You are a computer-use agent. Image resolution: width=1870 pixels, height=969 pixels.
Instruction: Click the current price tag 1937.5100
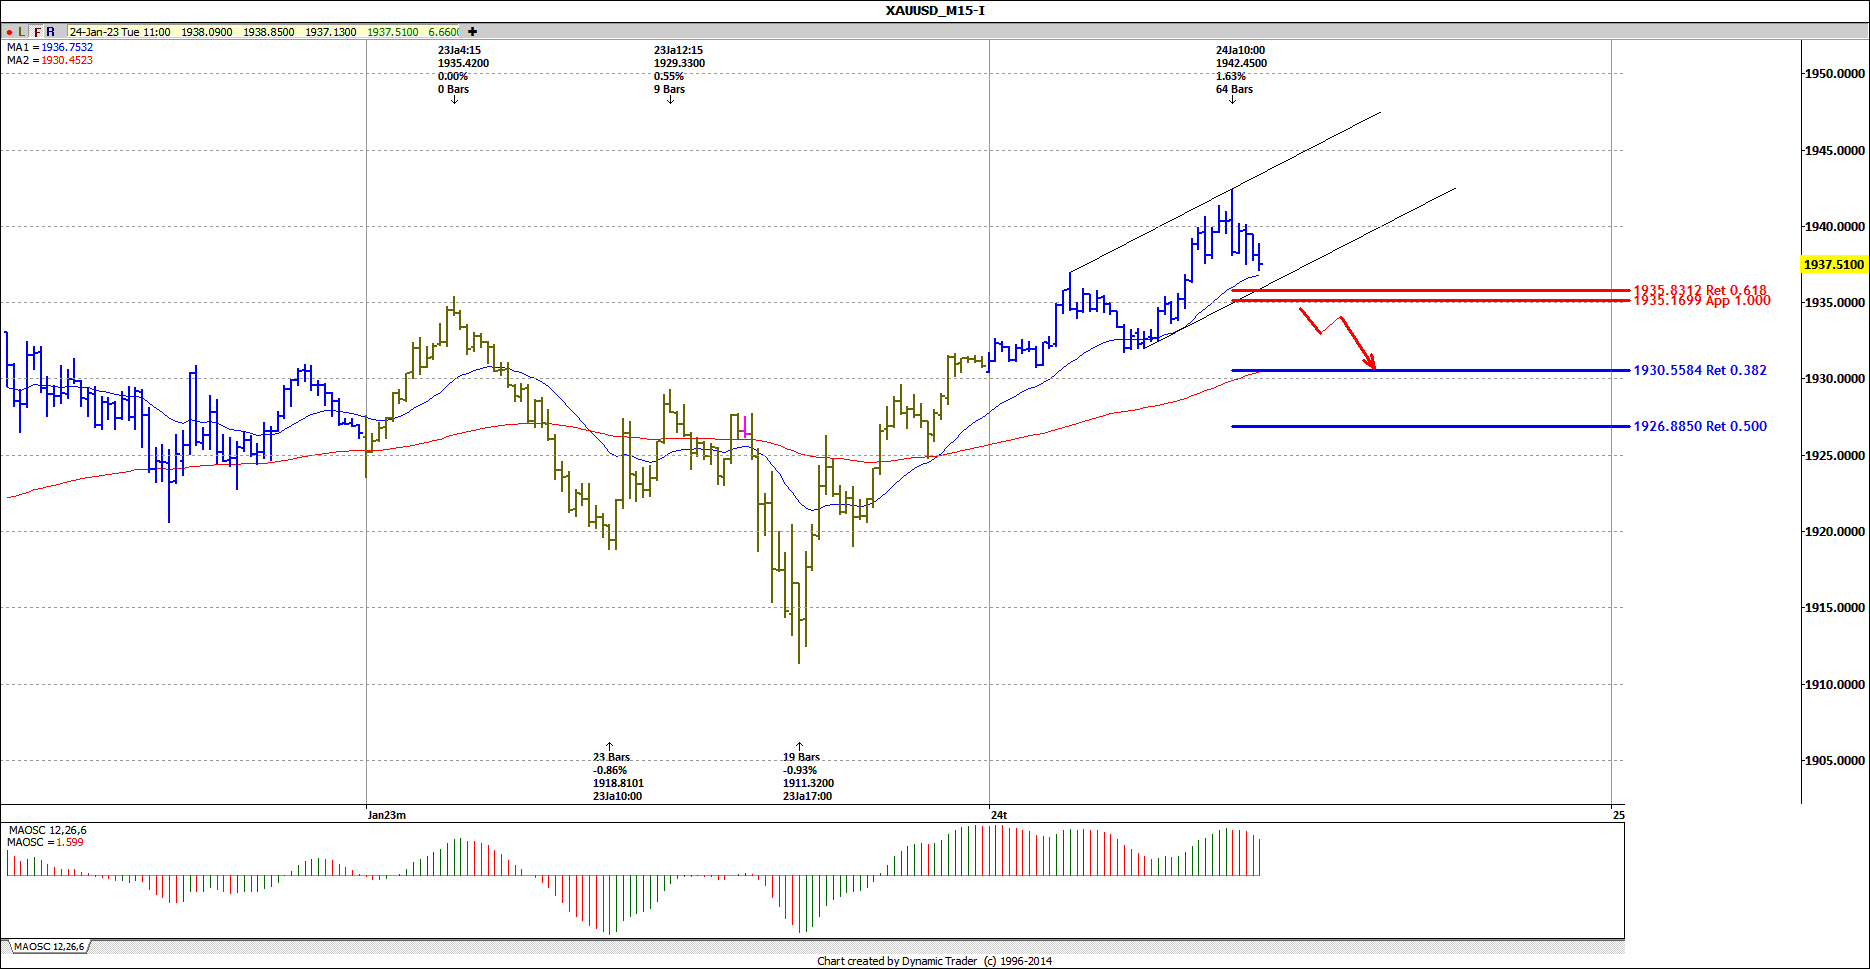tap(1834, 264)
